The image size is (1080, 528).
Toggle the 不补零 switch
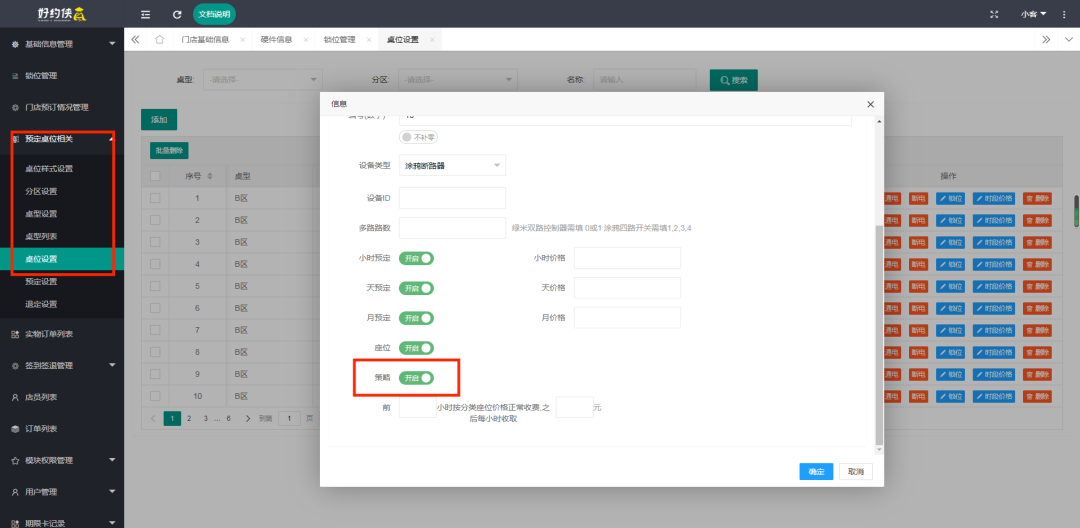pyautogui.click(x=419, y=137)
